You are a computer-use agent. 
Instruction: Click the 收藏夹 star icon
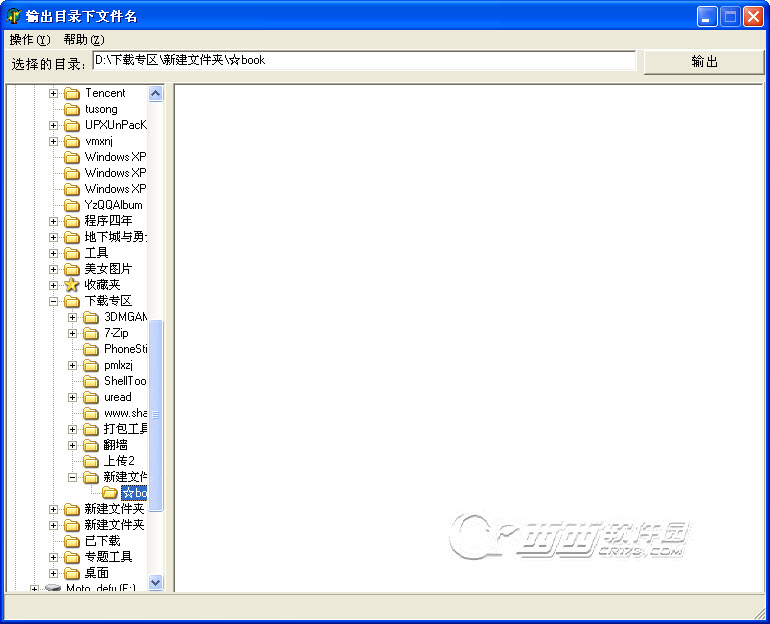[x=72, y=285]
